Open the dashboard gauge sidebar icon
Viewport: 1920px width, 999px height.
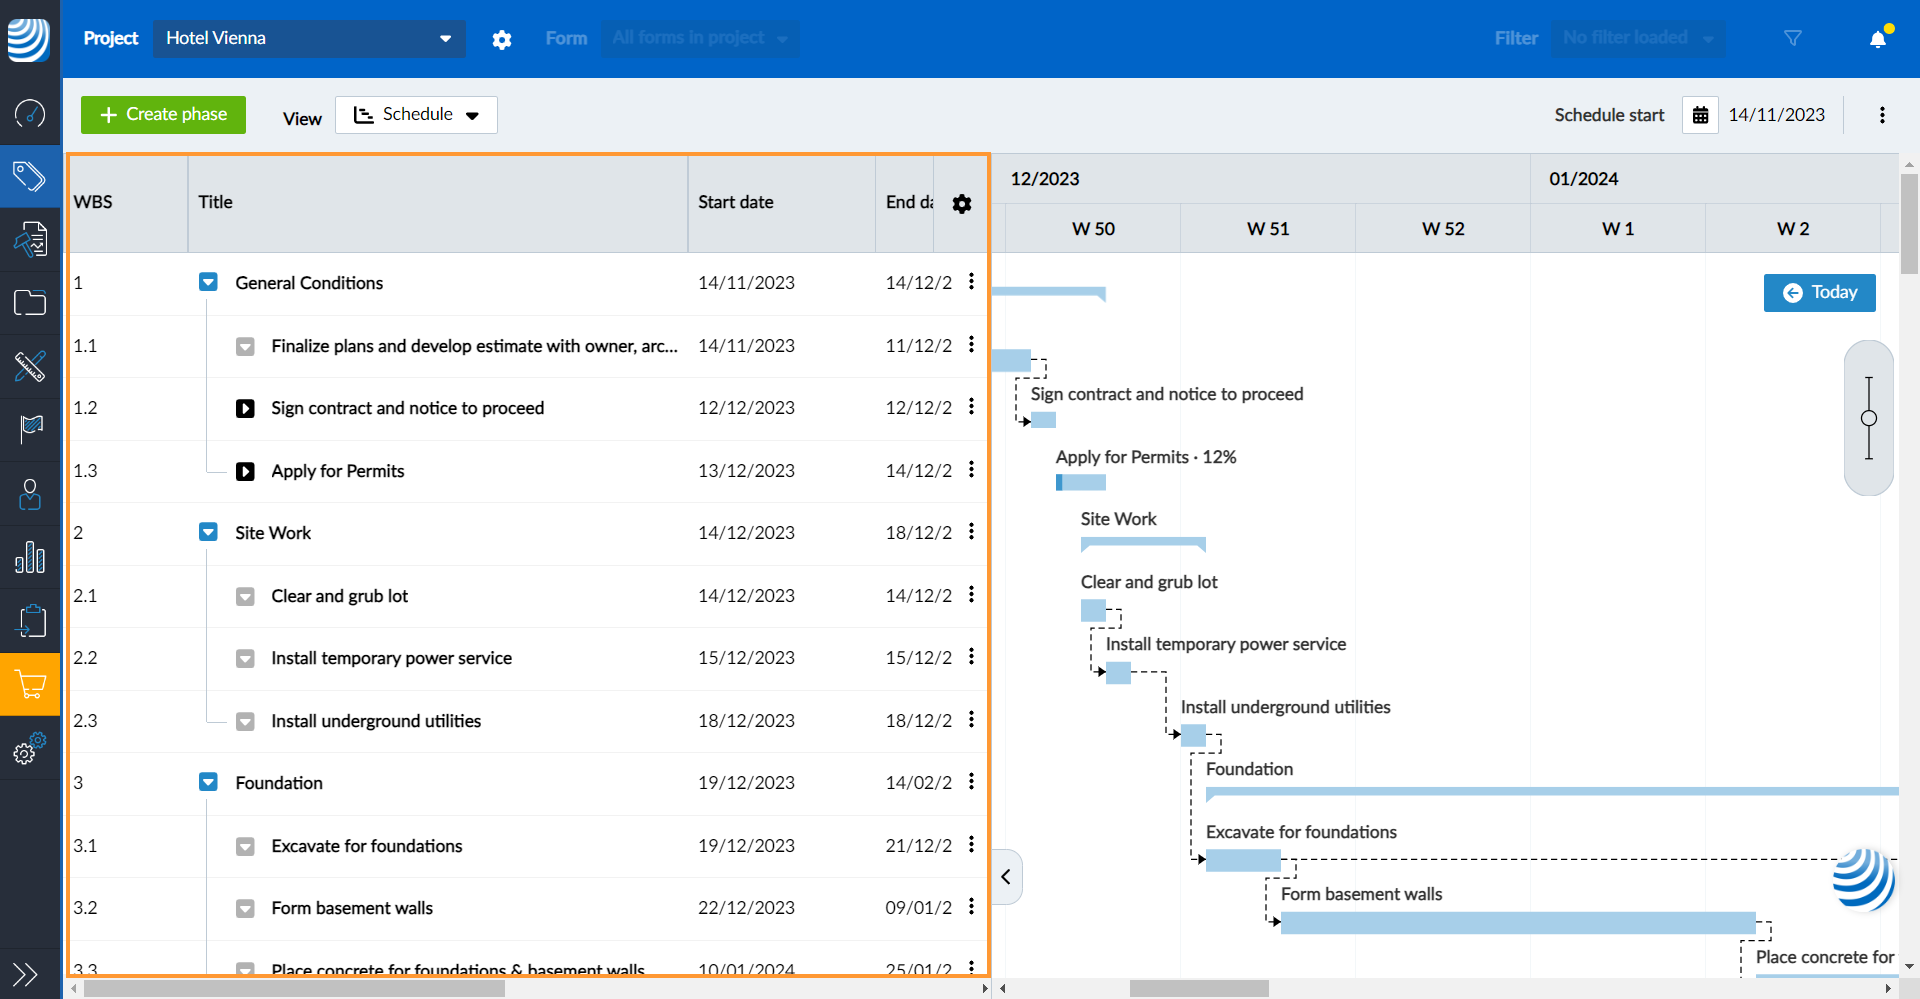(30, 113)
